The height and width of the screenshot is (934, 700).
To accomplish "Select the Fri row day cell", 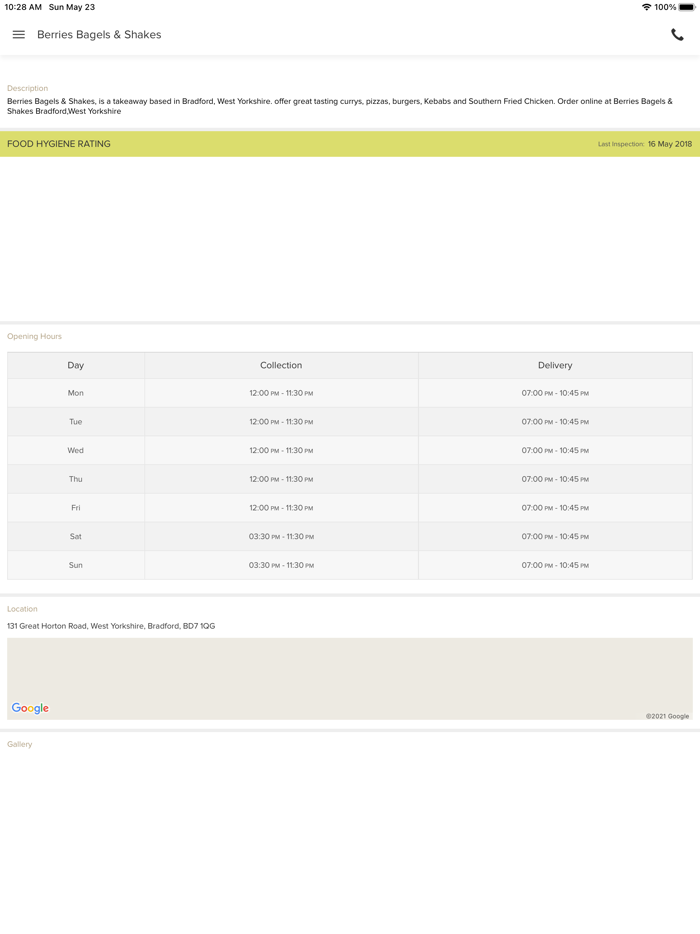I will tap(76, 508).
